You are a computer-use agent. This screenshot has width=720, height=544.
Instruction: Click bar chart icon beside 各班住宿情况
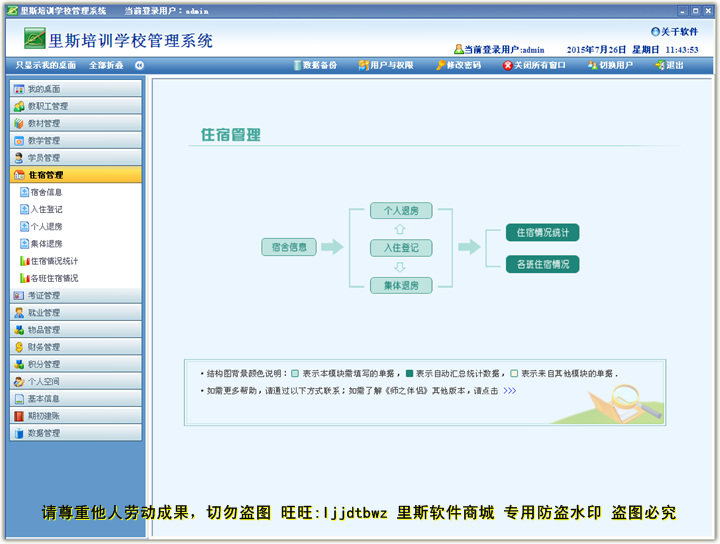pos(25,278)
